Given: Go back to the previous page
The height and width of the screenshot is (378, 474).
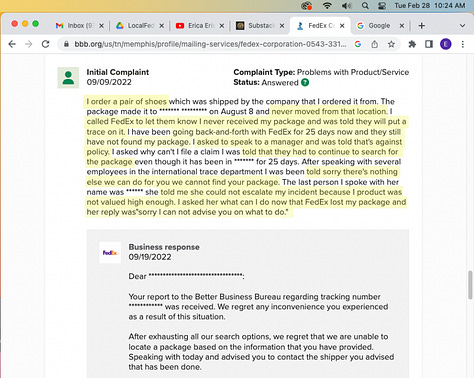Looking at the screenshot, I should pos(12,44).
